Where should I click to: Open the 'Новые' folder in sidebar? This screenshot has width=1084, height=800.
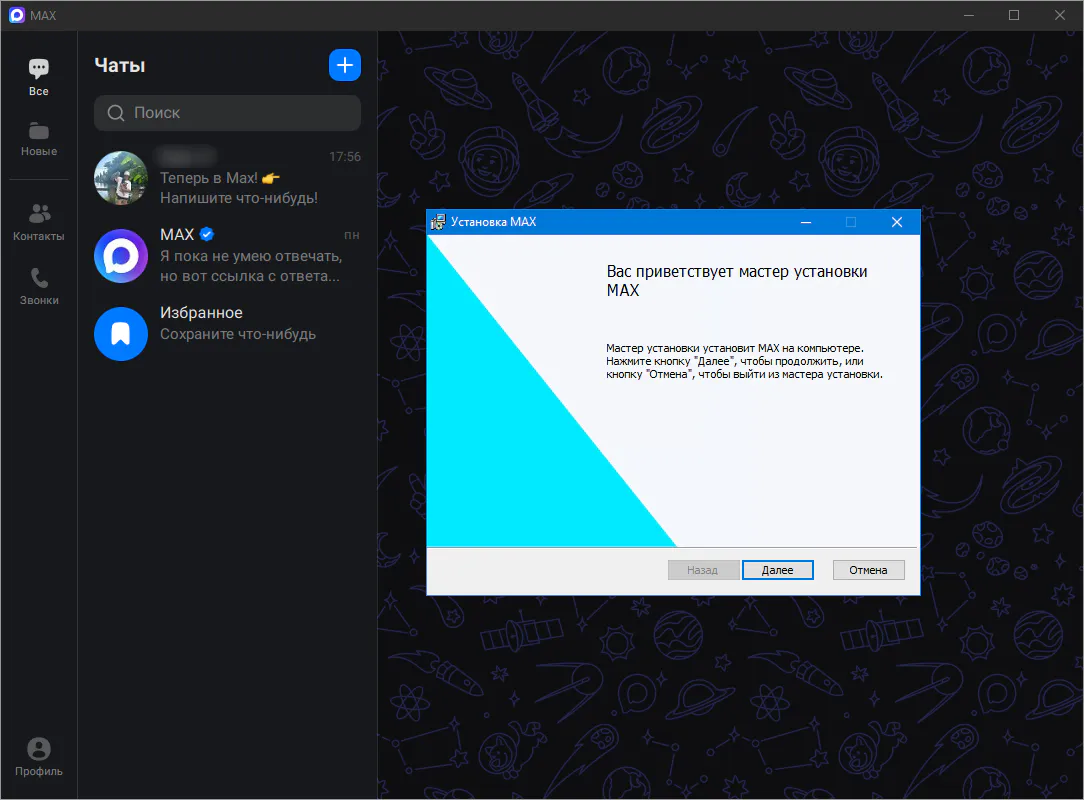[x=39, y=138]
